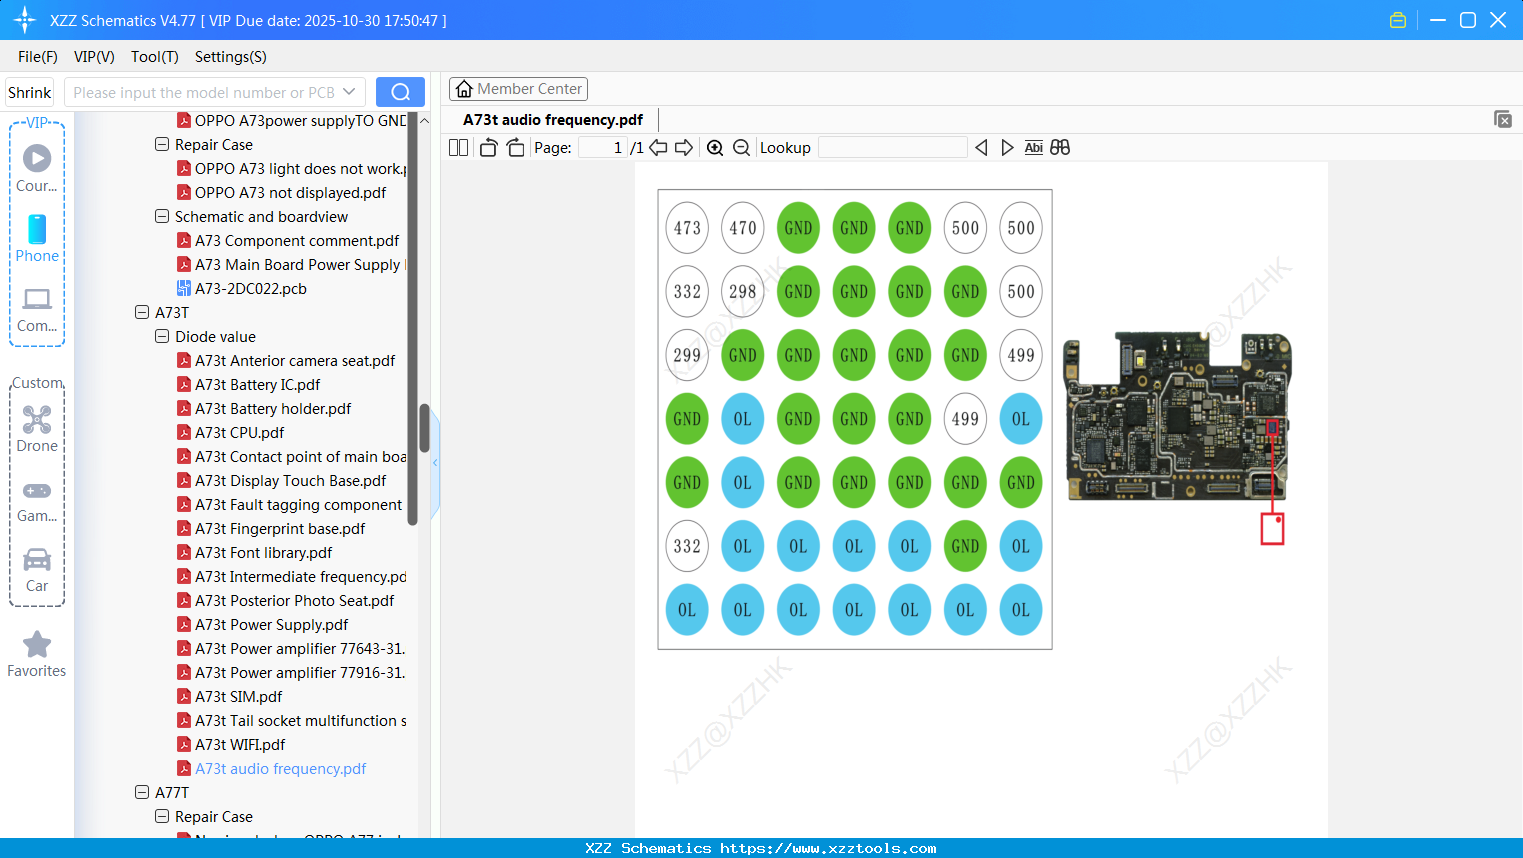Toggle the two-page layout view icon
Screen dimensions: 1523x858
pos(458,148)
